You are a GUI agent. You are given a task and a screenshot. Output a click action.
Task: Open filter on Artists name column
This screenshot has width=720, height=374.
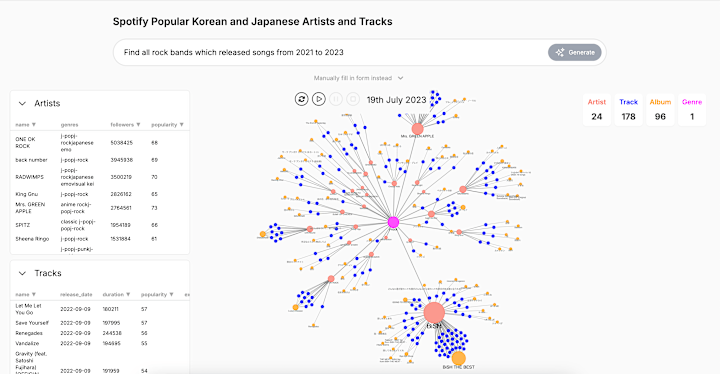tap(34, 125)
